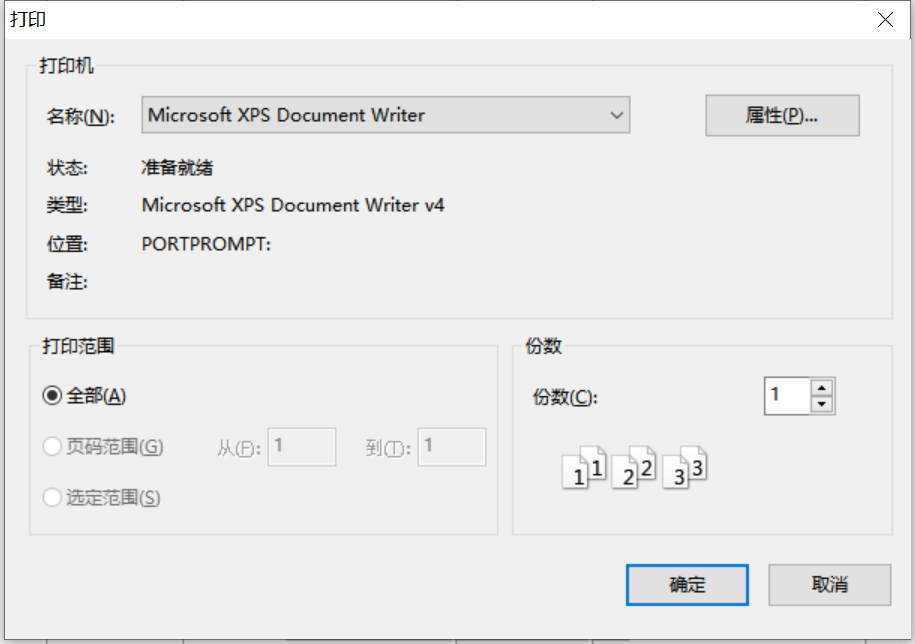This screenshot has height=644, width=915.
Task: Click the 份数 copies number field
Action: pyautogui.click(x=787, y=396)
